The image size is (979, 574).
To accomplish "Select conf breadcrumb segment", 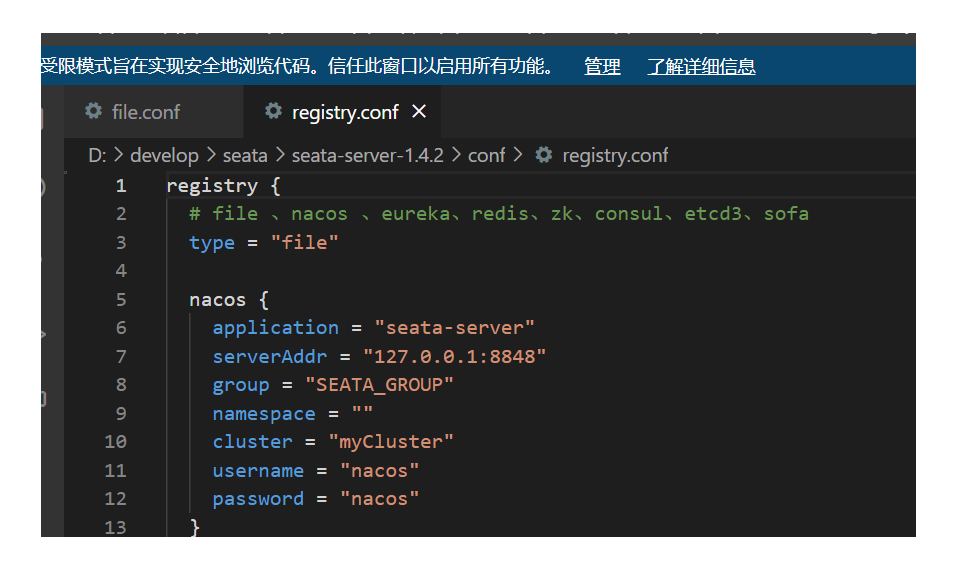I will (486, 156).
